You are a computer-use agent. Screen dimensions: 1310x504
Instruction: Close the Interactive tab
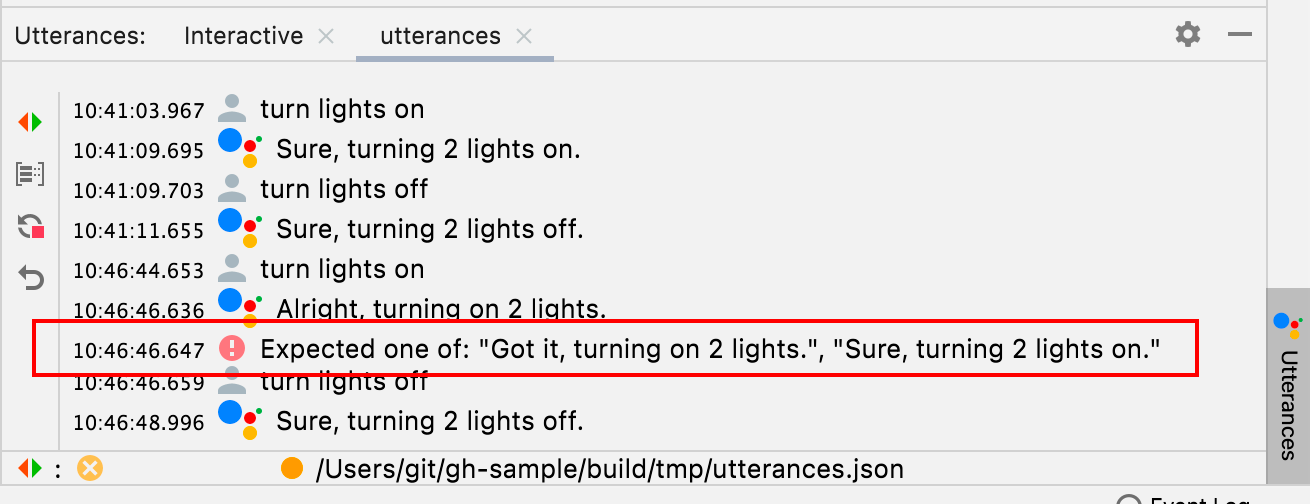click(326, 37)
